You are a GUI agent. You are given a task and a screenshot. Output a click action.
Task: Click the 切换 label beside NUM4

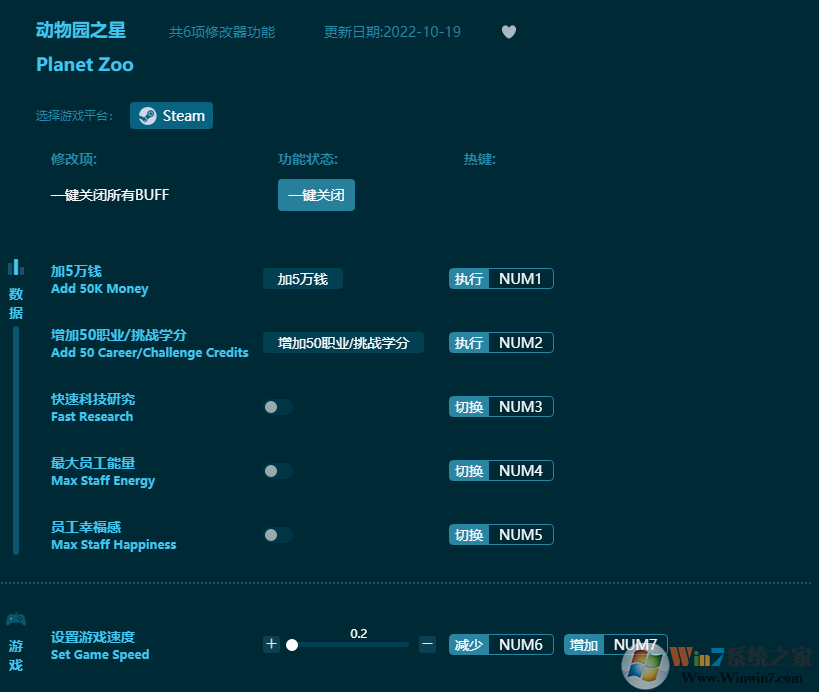pyautogui.click(x=469, y=471)
